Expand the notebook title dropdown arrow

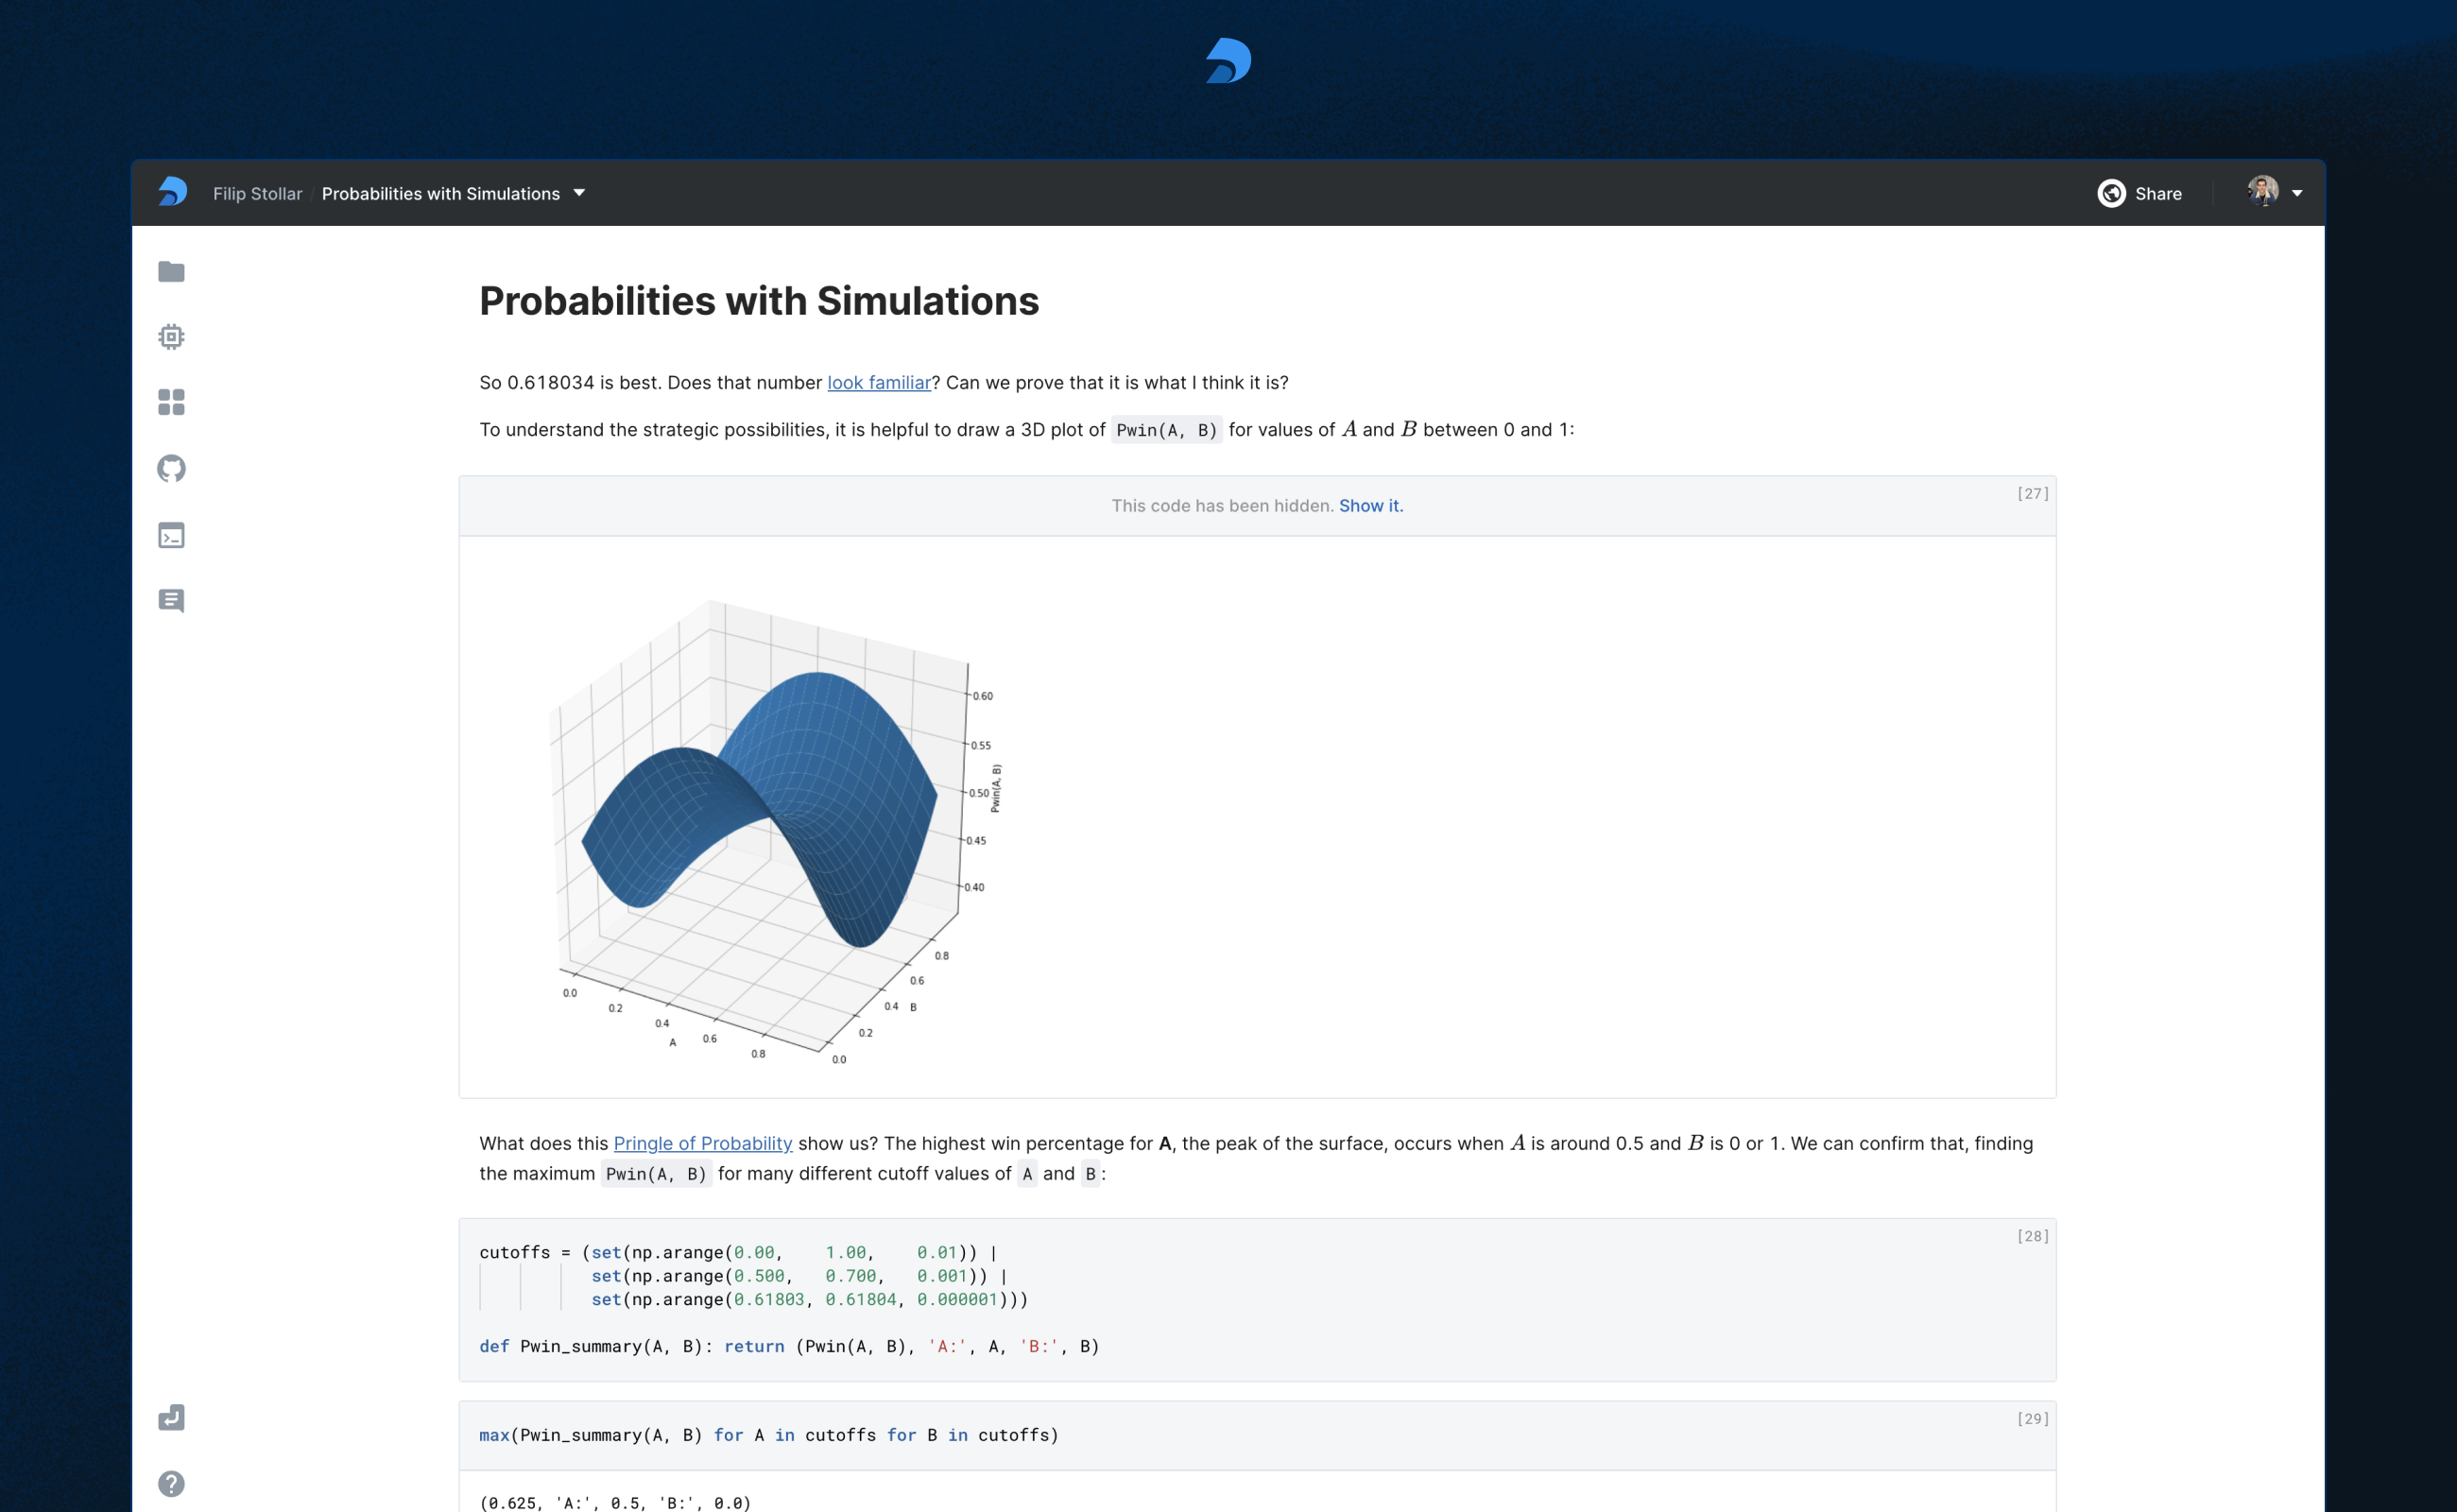579,193
